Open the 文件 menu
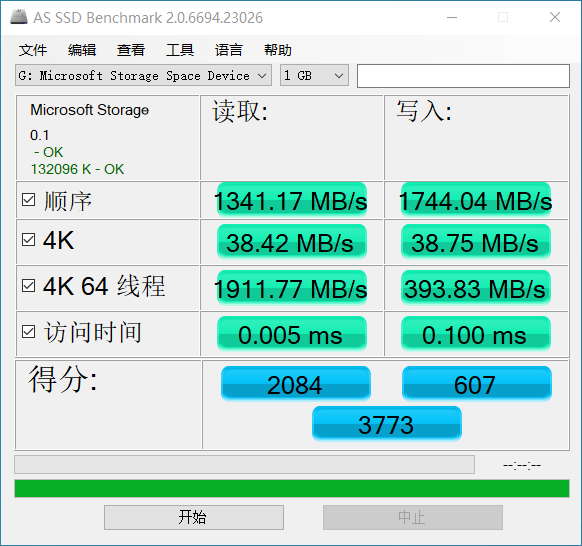582x546 pixels. (33, 50)
